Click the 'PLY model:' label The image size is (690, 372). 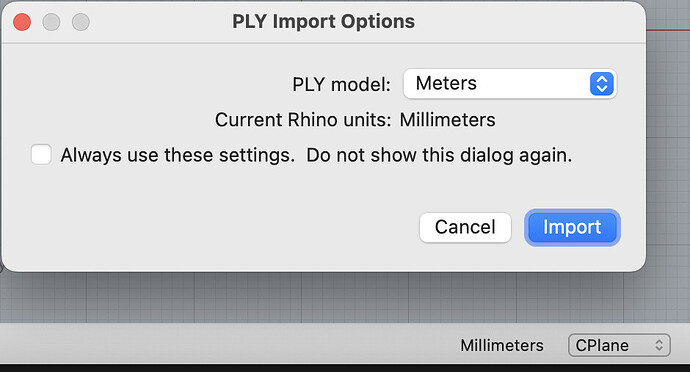[341, 85]
